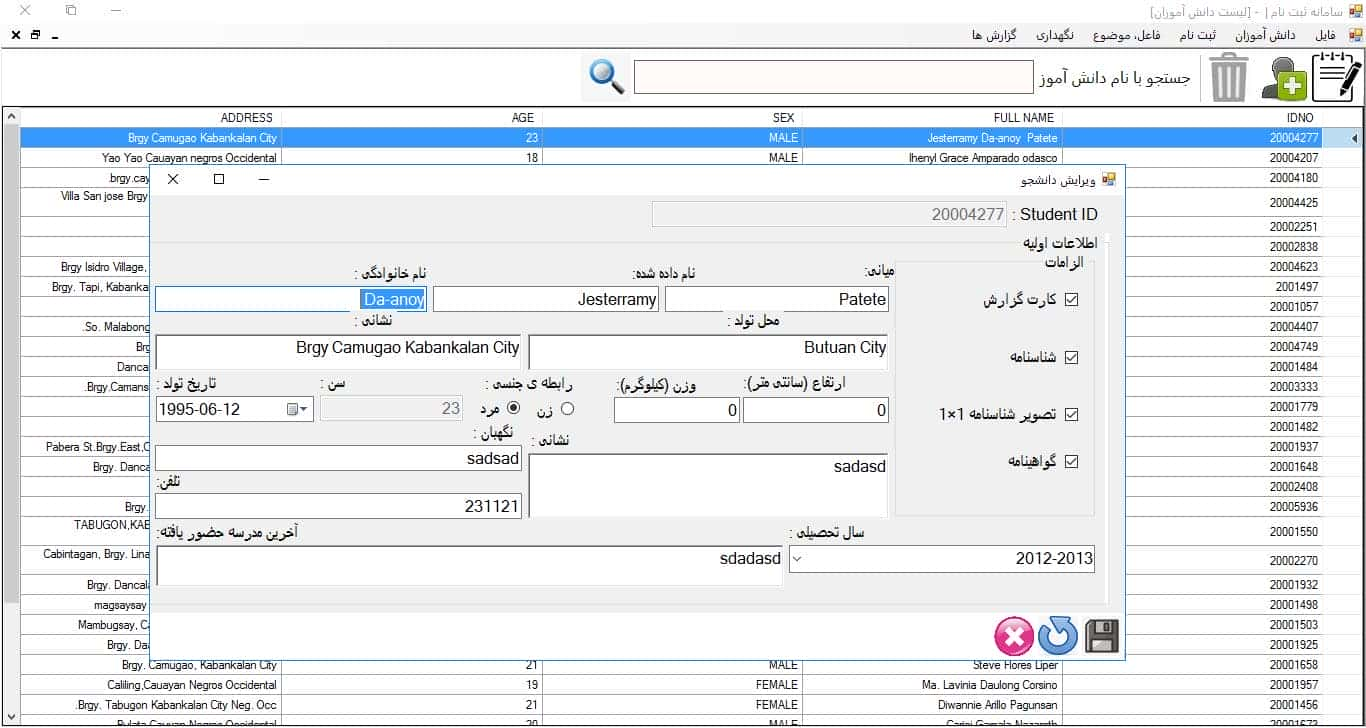This screenshot has width=1366, height=728.
Task: Open the نگهداری menu
Action: pyautogui.click(x=1054, y=35)
